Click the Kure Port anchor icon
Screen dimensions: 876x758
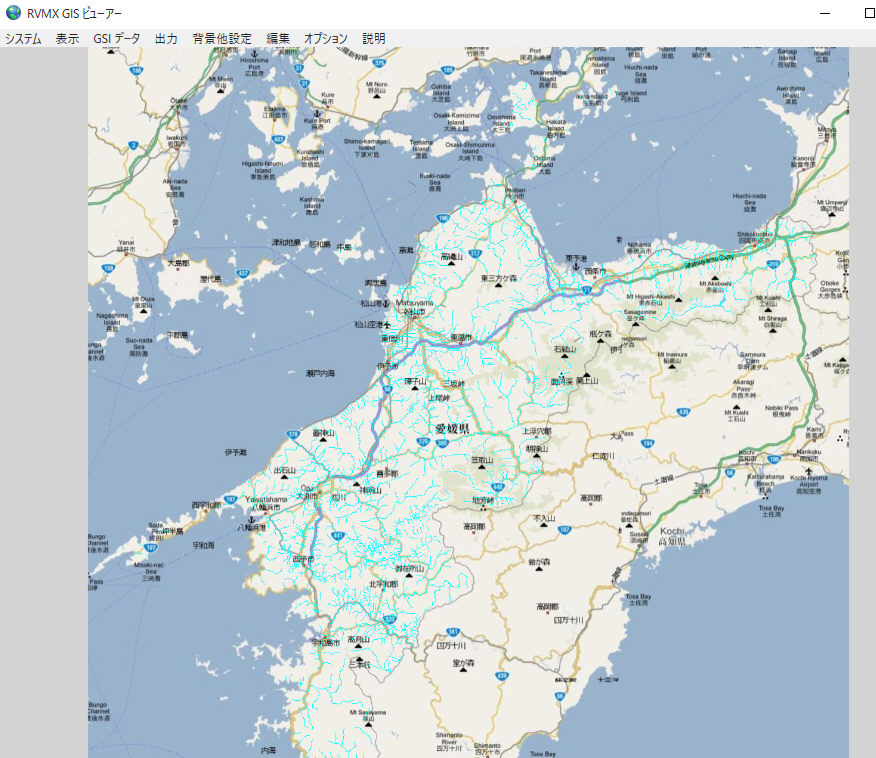pos(317,112)
